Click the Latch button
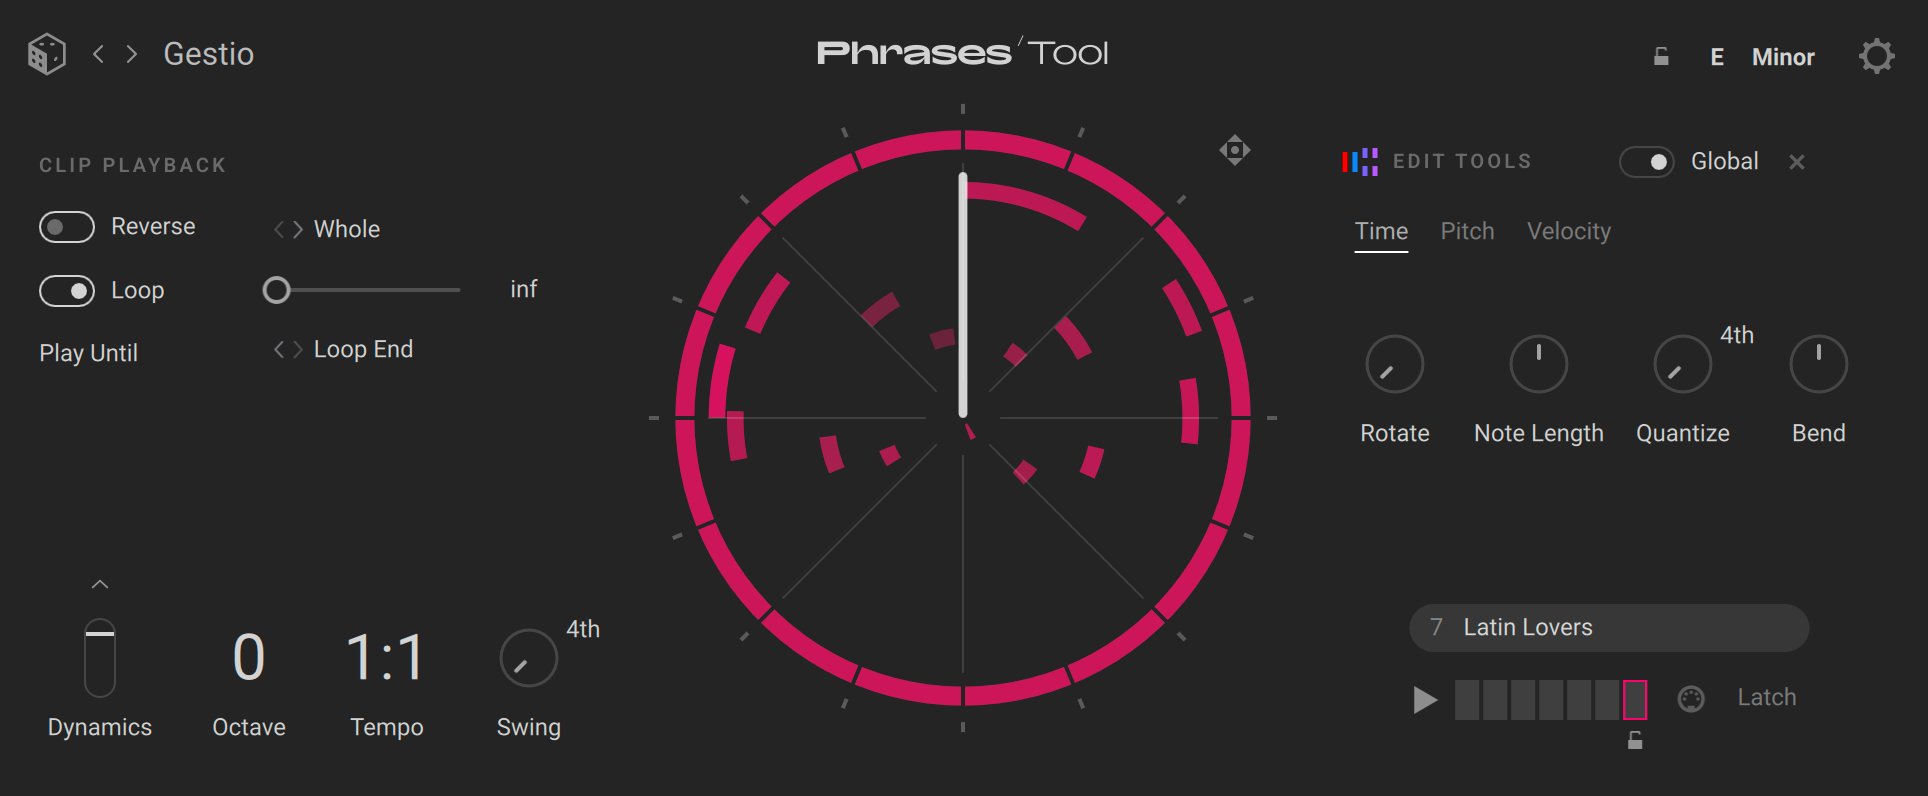1928x796 pixels. 1766,697
